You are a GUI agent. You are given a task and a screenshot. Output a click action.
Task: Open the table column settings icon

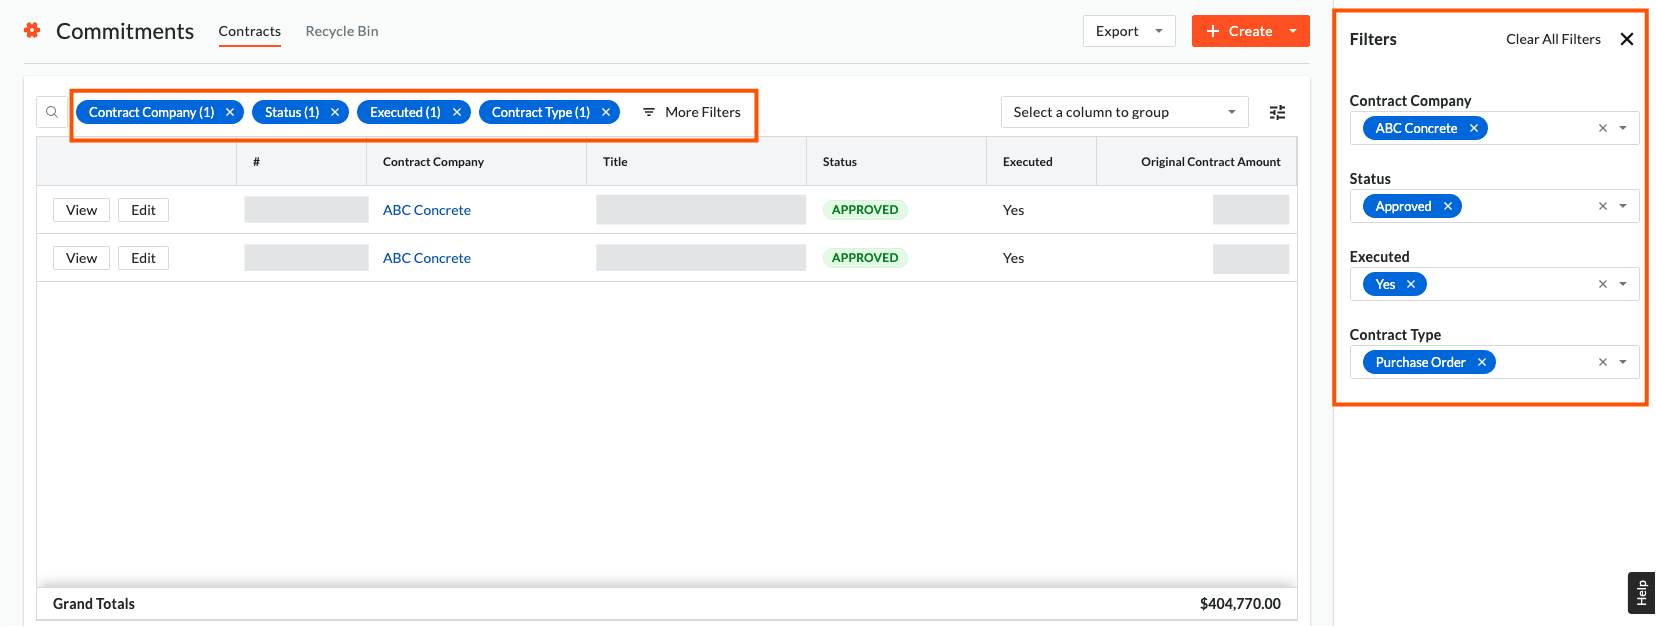(1277, 112)
